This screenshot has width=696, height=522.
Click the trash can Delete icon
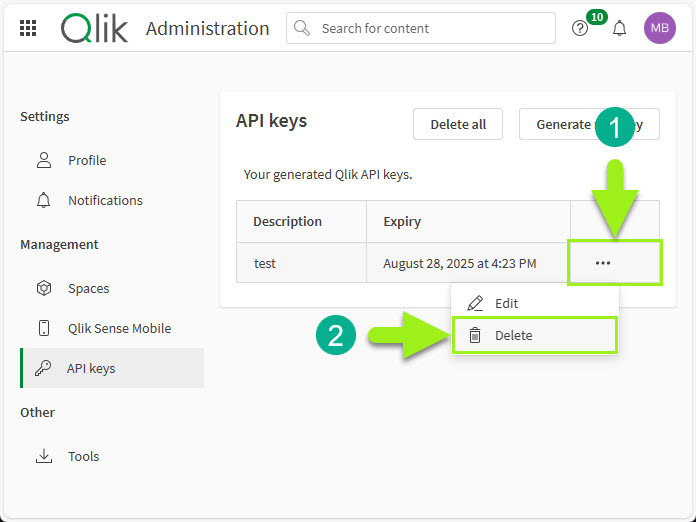pos(475,335)
